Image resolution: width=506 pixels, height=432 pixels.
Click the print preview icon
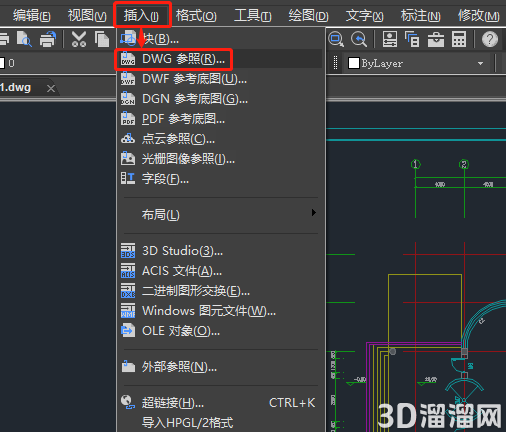(24, 39)
